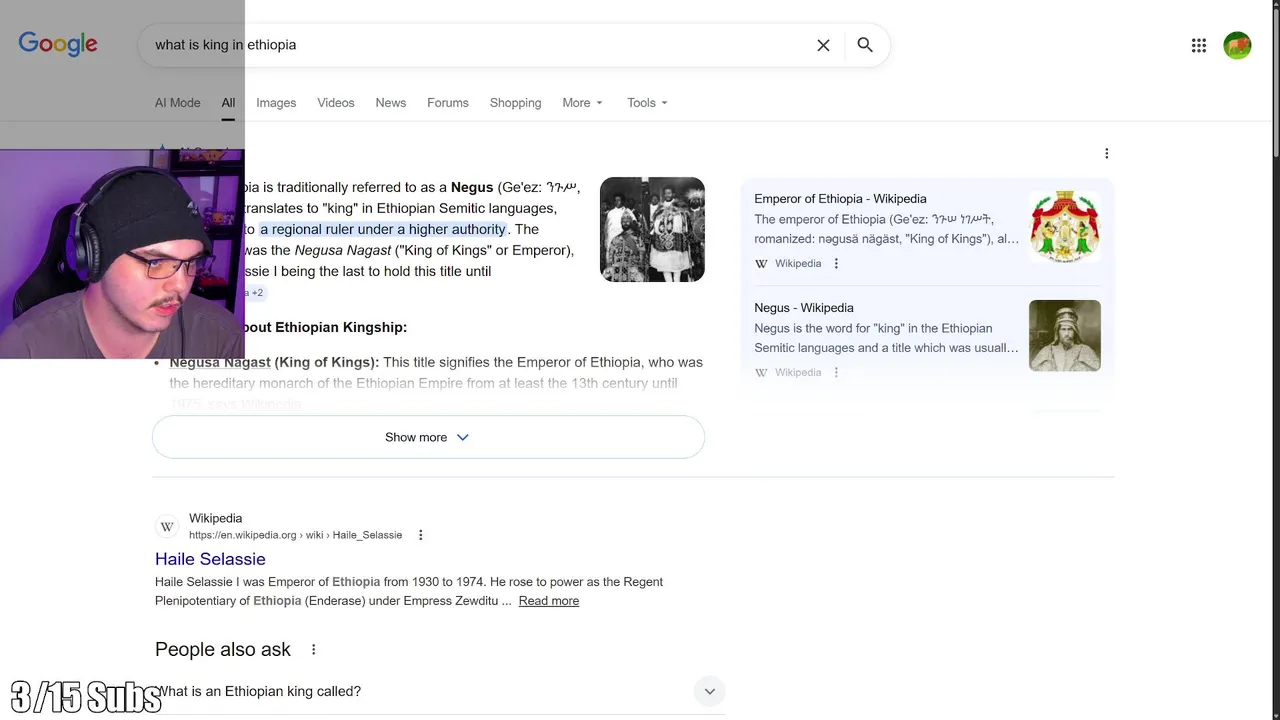Switch to the Images tab
This screenshot has height=720, width=1280.
pyautogui.click(x=276, y=103)
